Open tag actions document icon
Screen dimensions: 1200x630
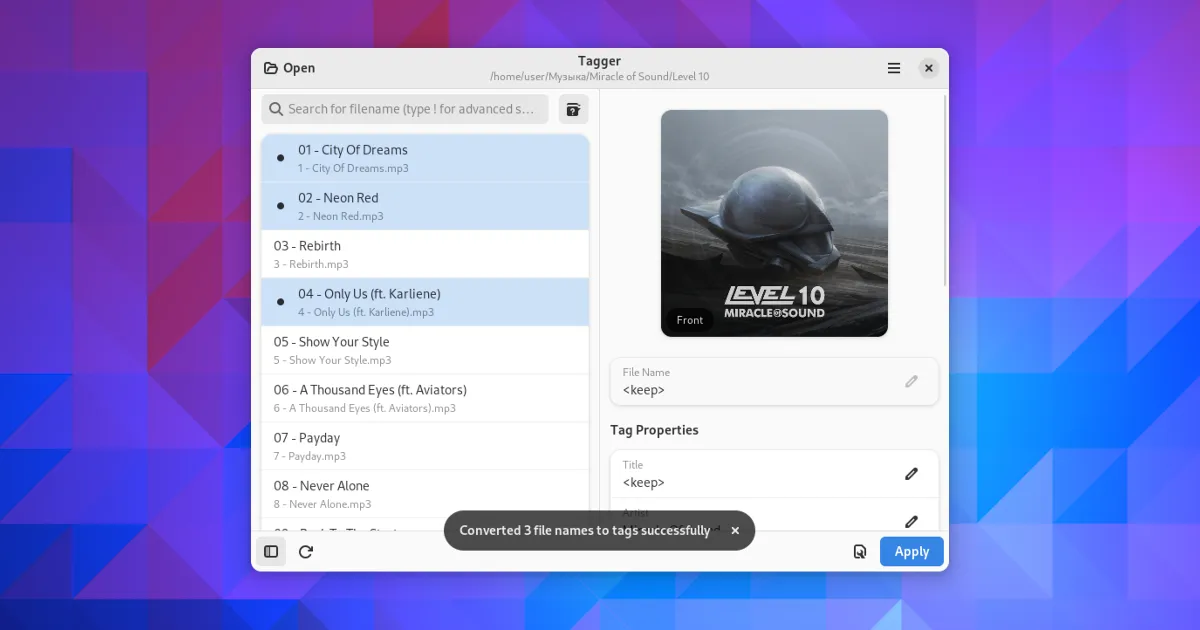coord(859,551)
